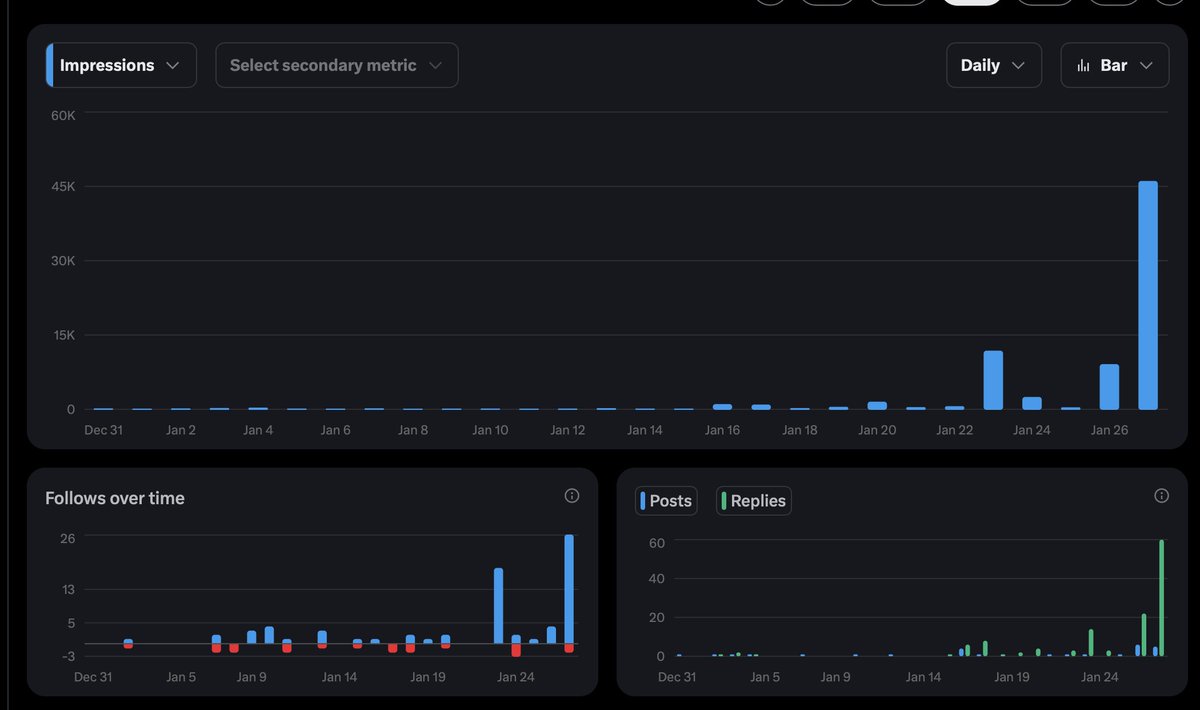Toggle the Replies series filter
Image resolution: width=1200 pixels, height=710 pixels.
(753, 500)
